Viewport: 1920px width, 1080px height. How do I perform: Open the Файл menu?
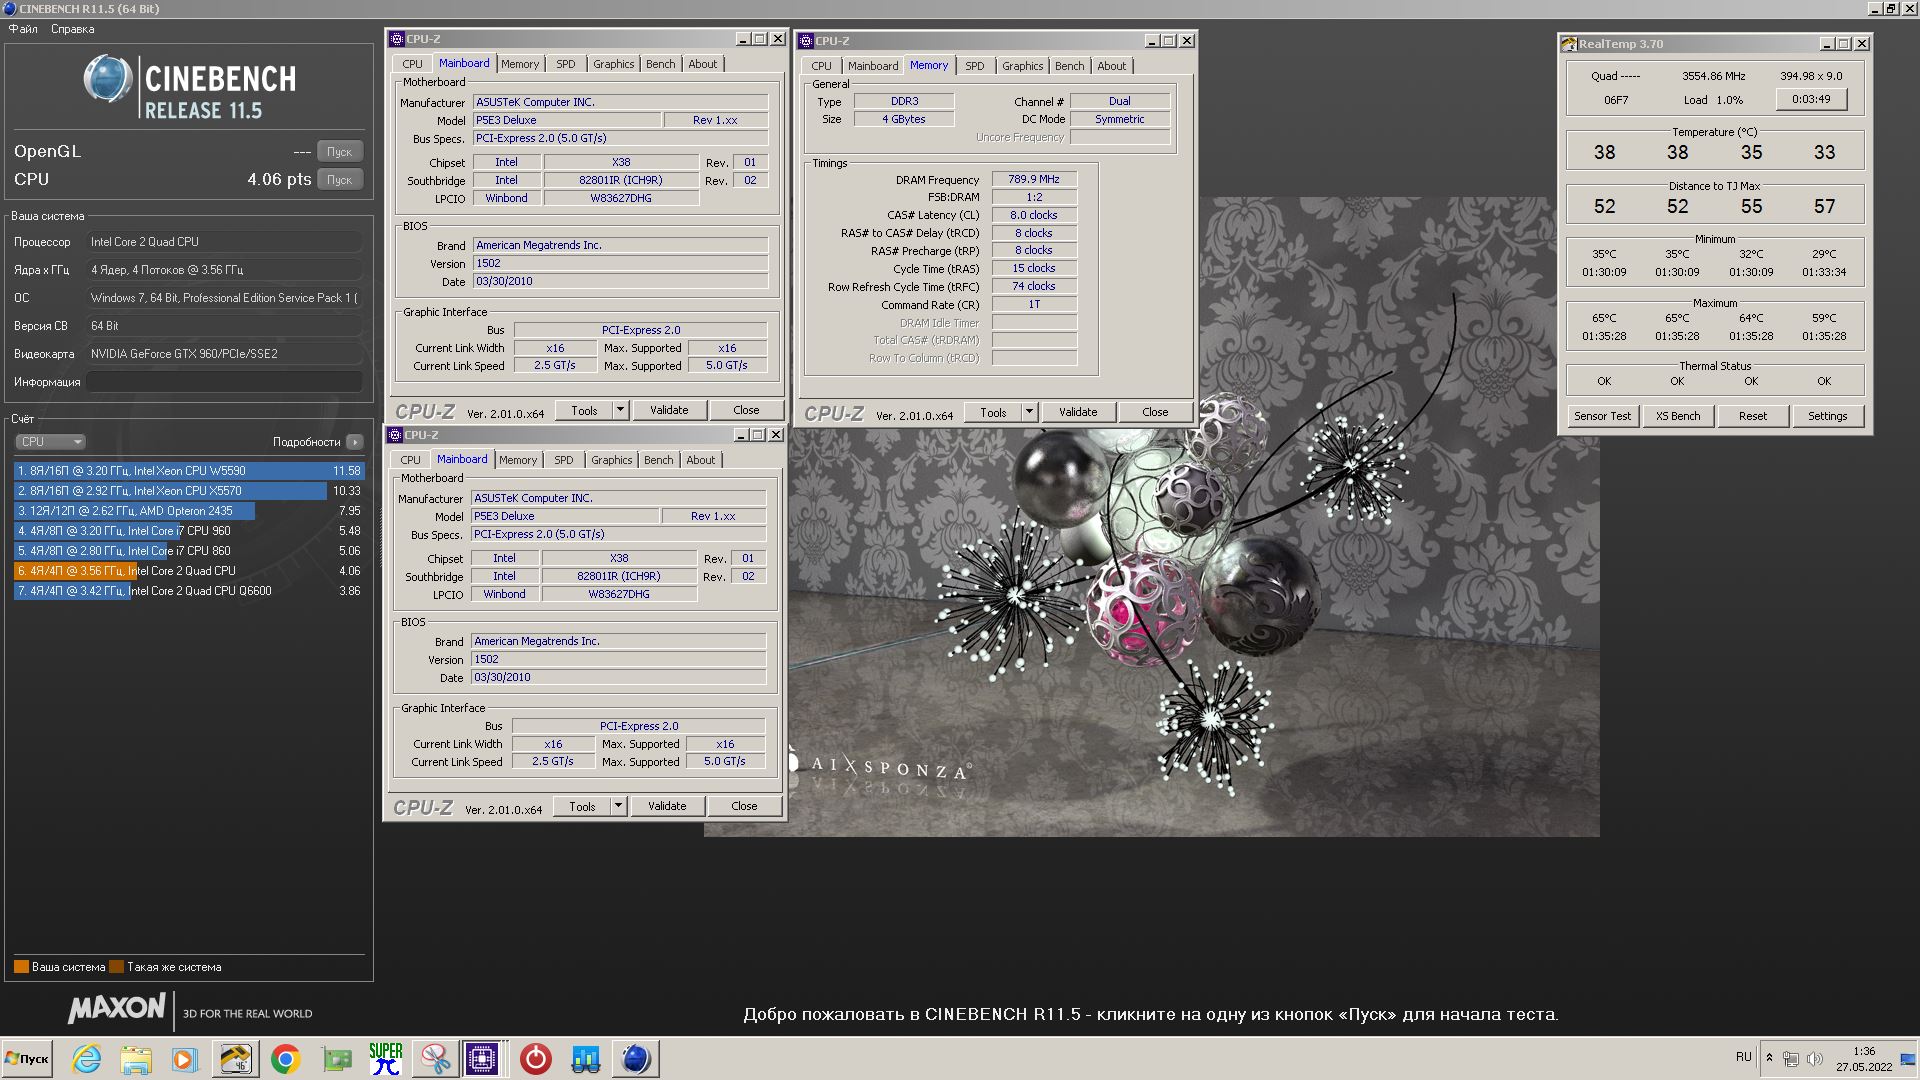click(x=23, y=29)
